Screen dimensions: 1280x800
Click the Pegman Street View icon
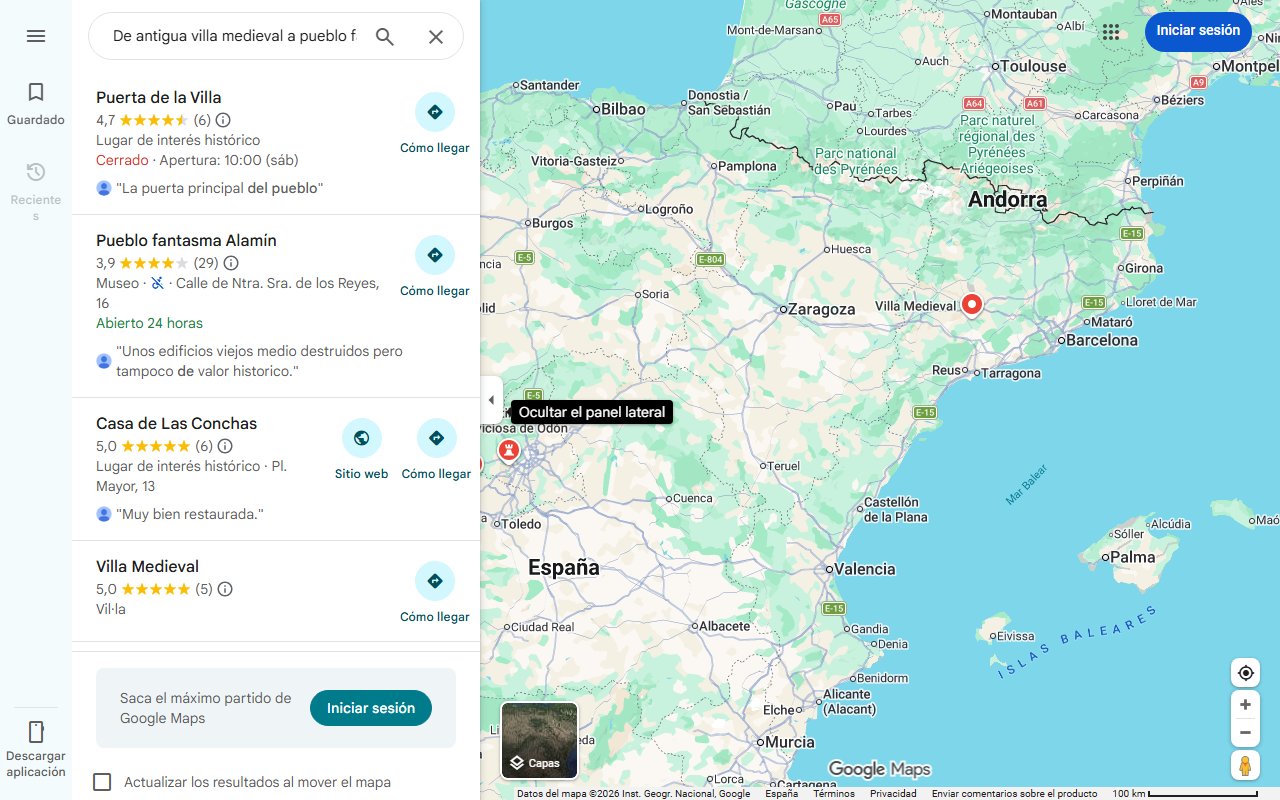(1245, 766)
